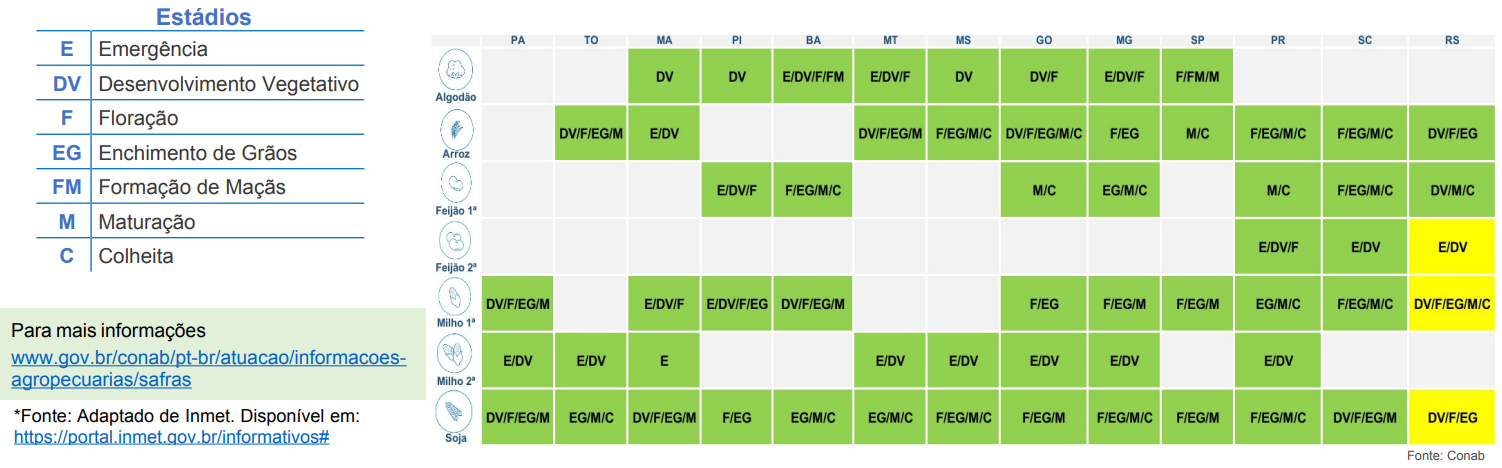This screenshot has height=468, width=1502.
Task: Click the Arroz rice crop icon
Action: (x=456, y=127)
